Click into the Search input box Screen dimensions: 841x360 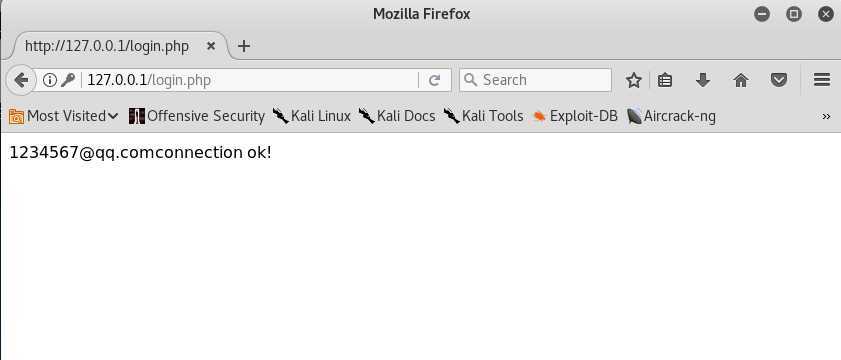tap(535, 80)
